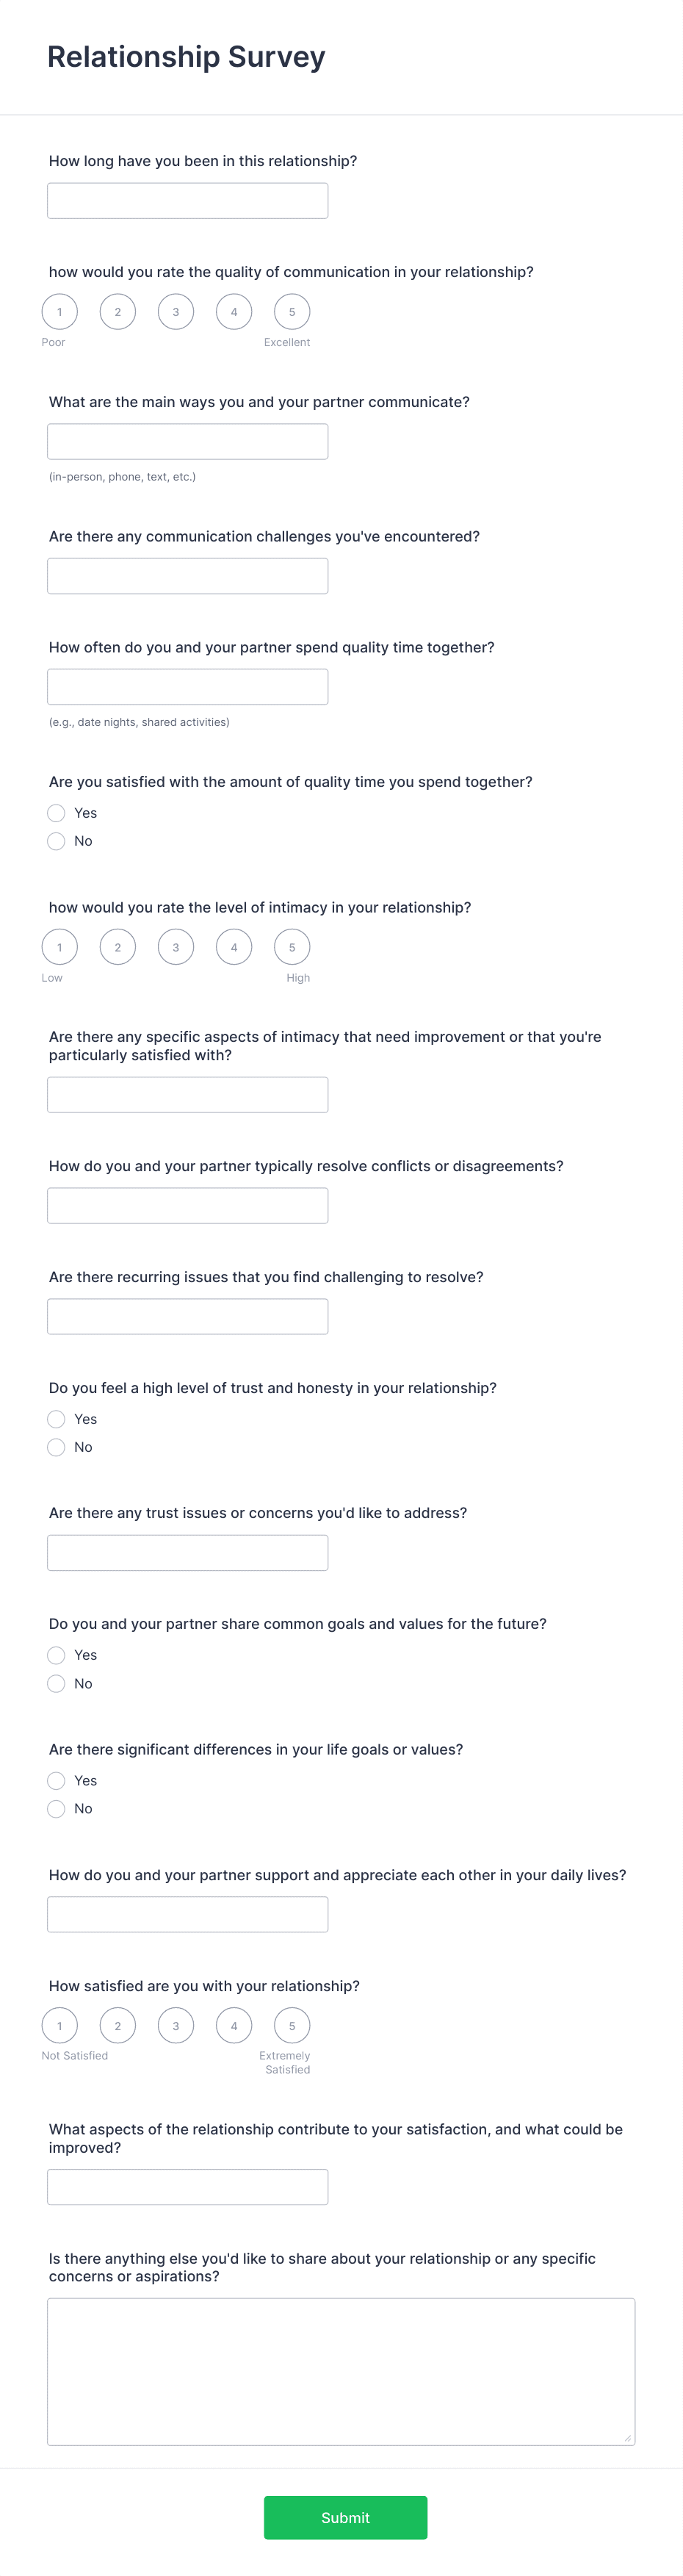Image resolution: width=683 pixels, height=2576 pixels.
Task: Focus the conflict resolution text field
Action: pos(187,1205)
